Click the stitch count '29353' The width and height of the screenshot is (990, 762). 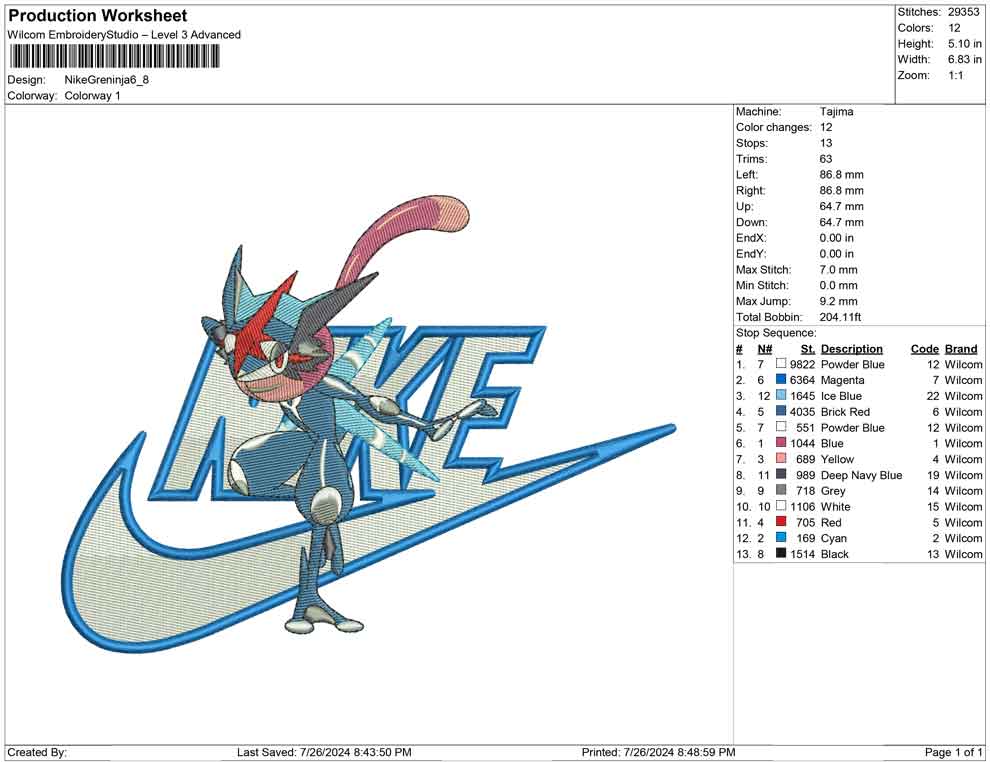pos(963,12)
